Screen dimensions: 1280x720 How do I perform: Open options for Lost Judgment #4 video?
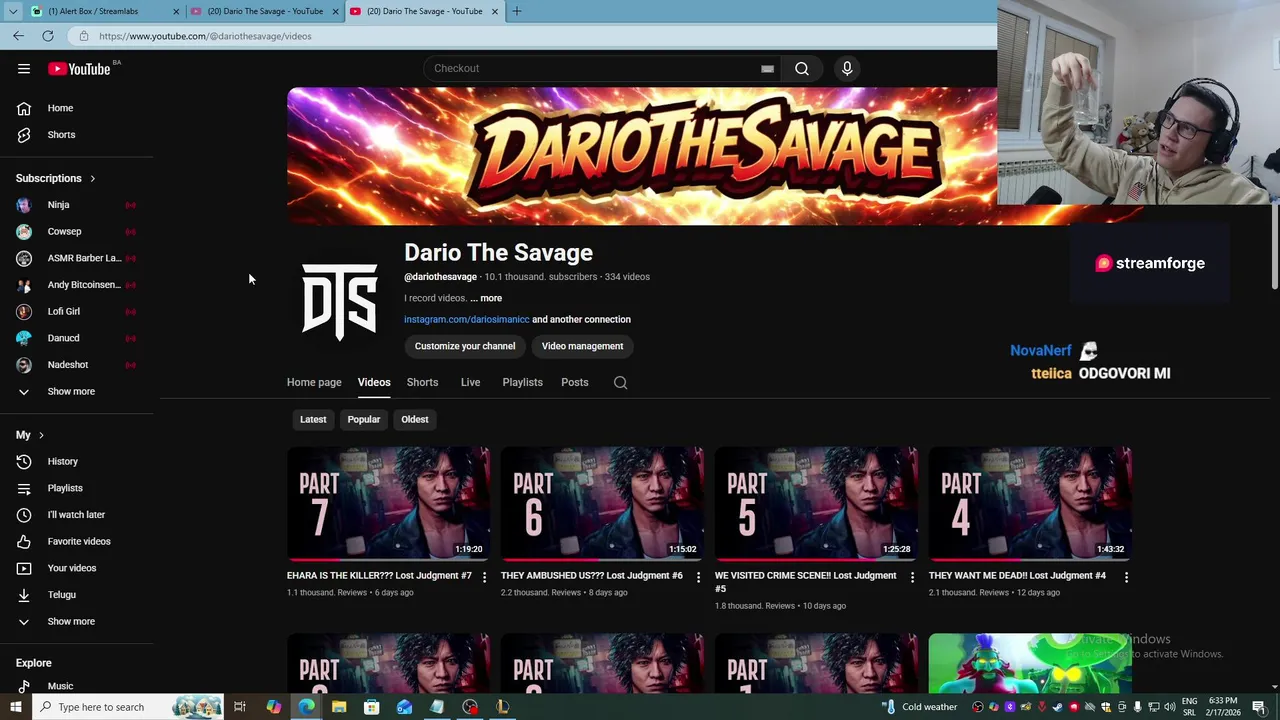pyautogui.click(x=1126, y=577)
